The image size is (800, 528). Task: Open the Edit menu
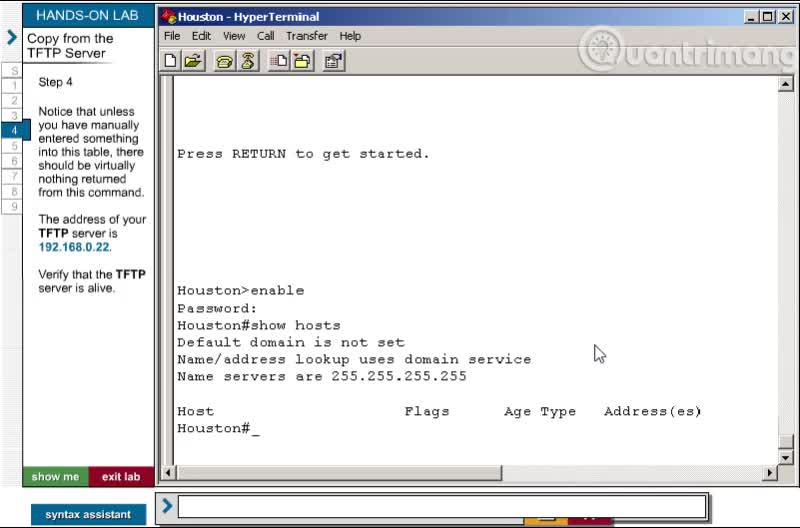point(201,36)
